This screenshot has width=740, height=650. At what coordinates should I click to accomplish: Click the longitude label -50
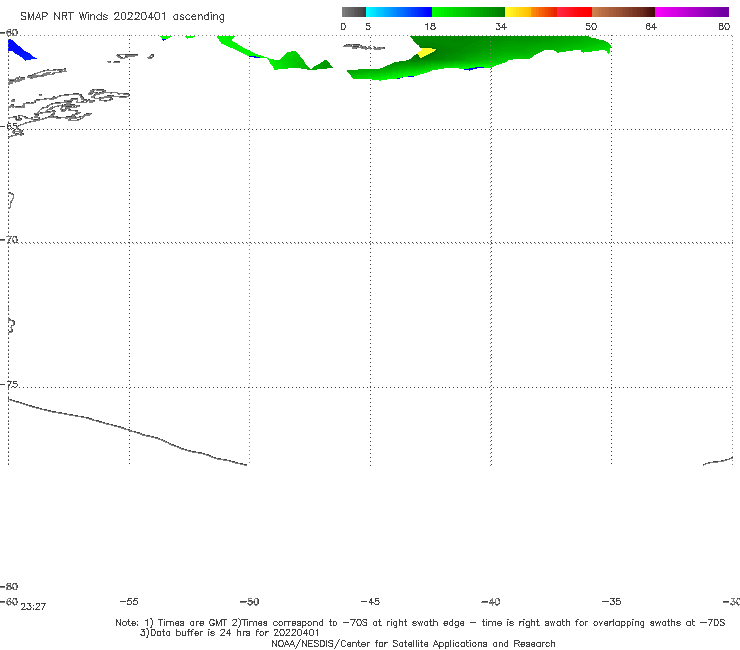pos(250,601)
